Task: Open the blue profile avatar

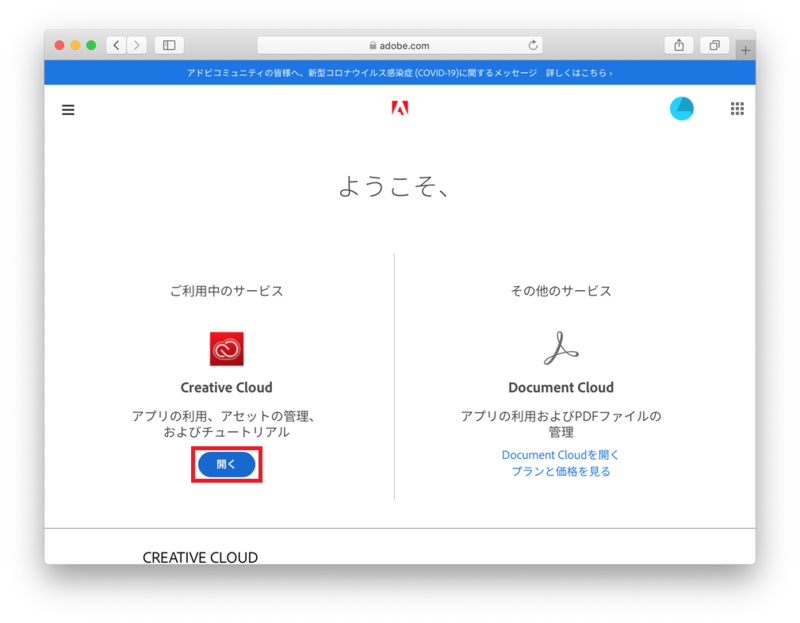Action: tap(681, 109)
